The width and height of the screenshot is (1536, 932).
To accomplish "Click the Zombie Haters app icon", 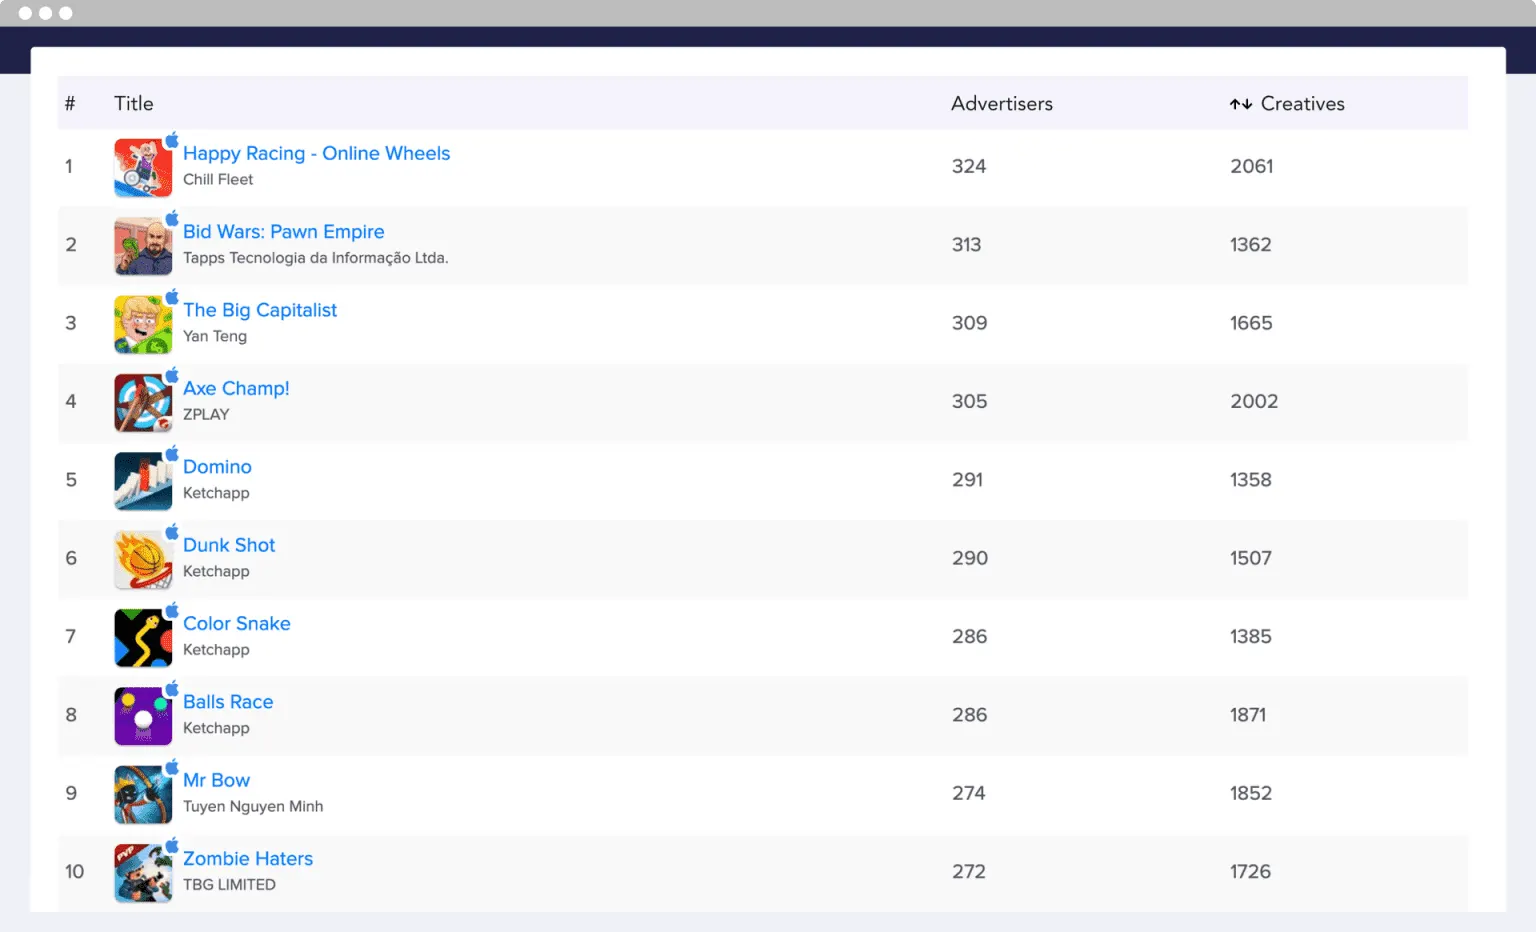I will coord(143,872).
